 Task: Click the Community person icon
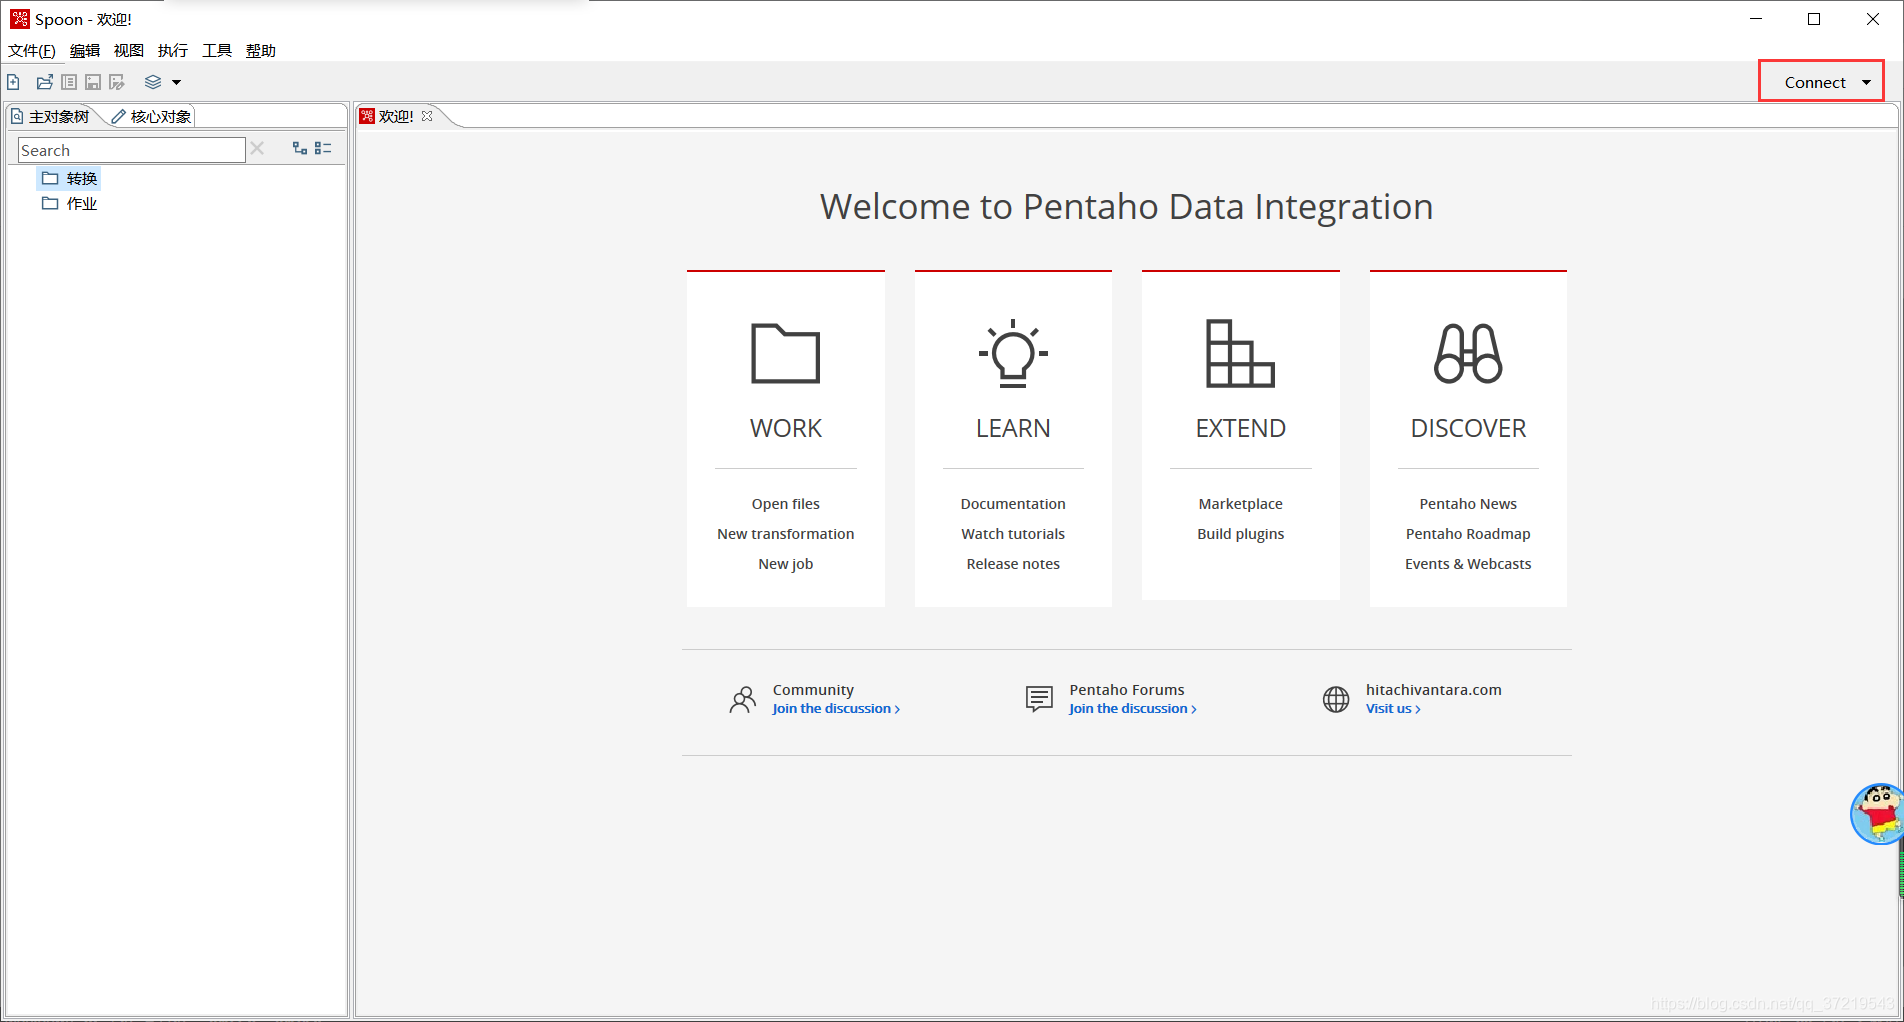coord(743,699)
